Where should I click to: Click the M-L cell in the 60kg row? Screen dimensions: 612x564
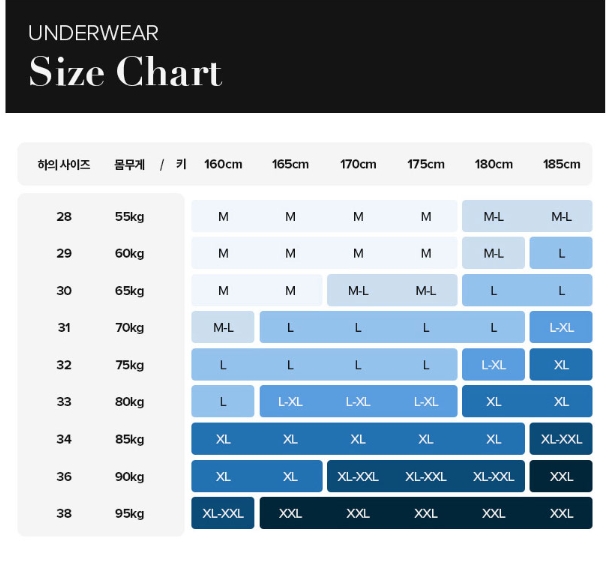point(493,253)
